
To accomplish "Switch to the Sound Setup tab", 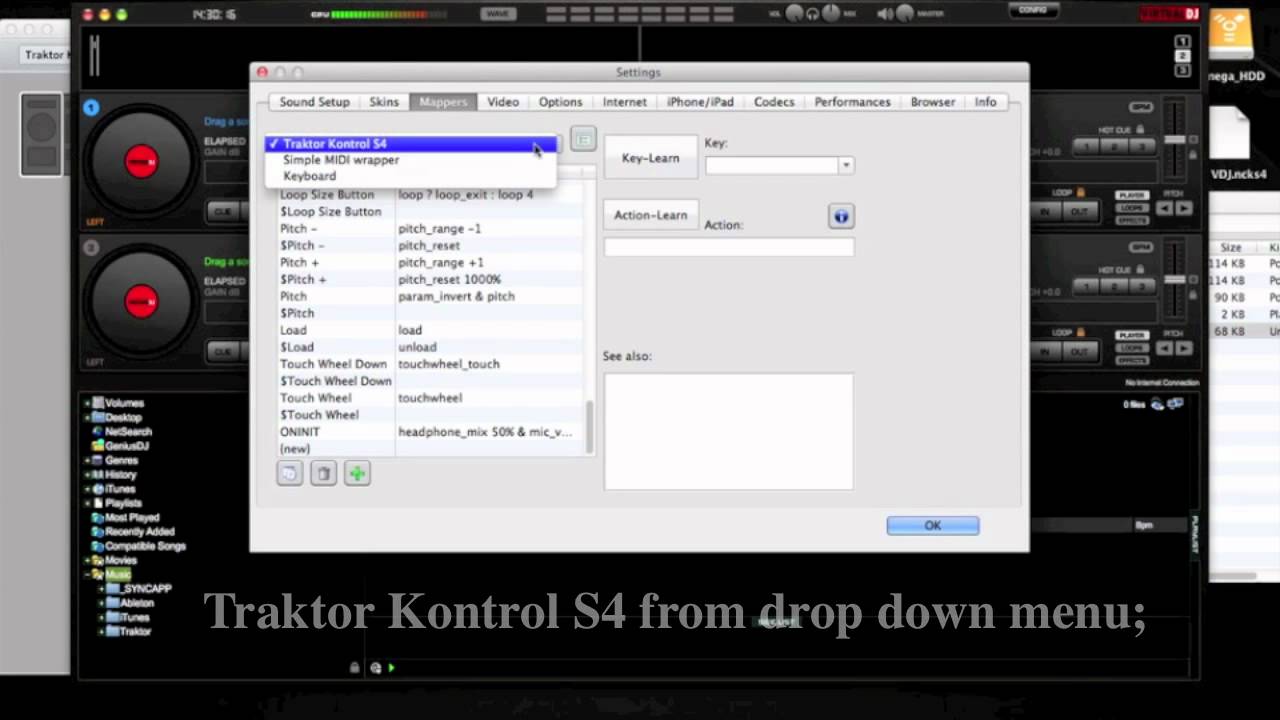I will coord(314,102).
